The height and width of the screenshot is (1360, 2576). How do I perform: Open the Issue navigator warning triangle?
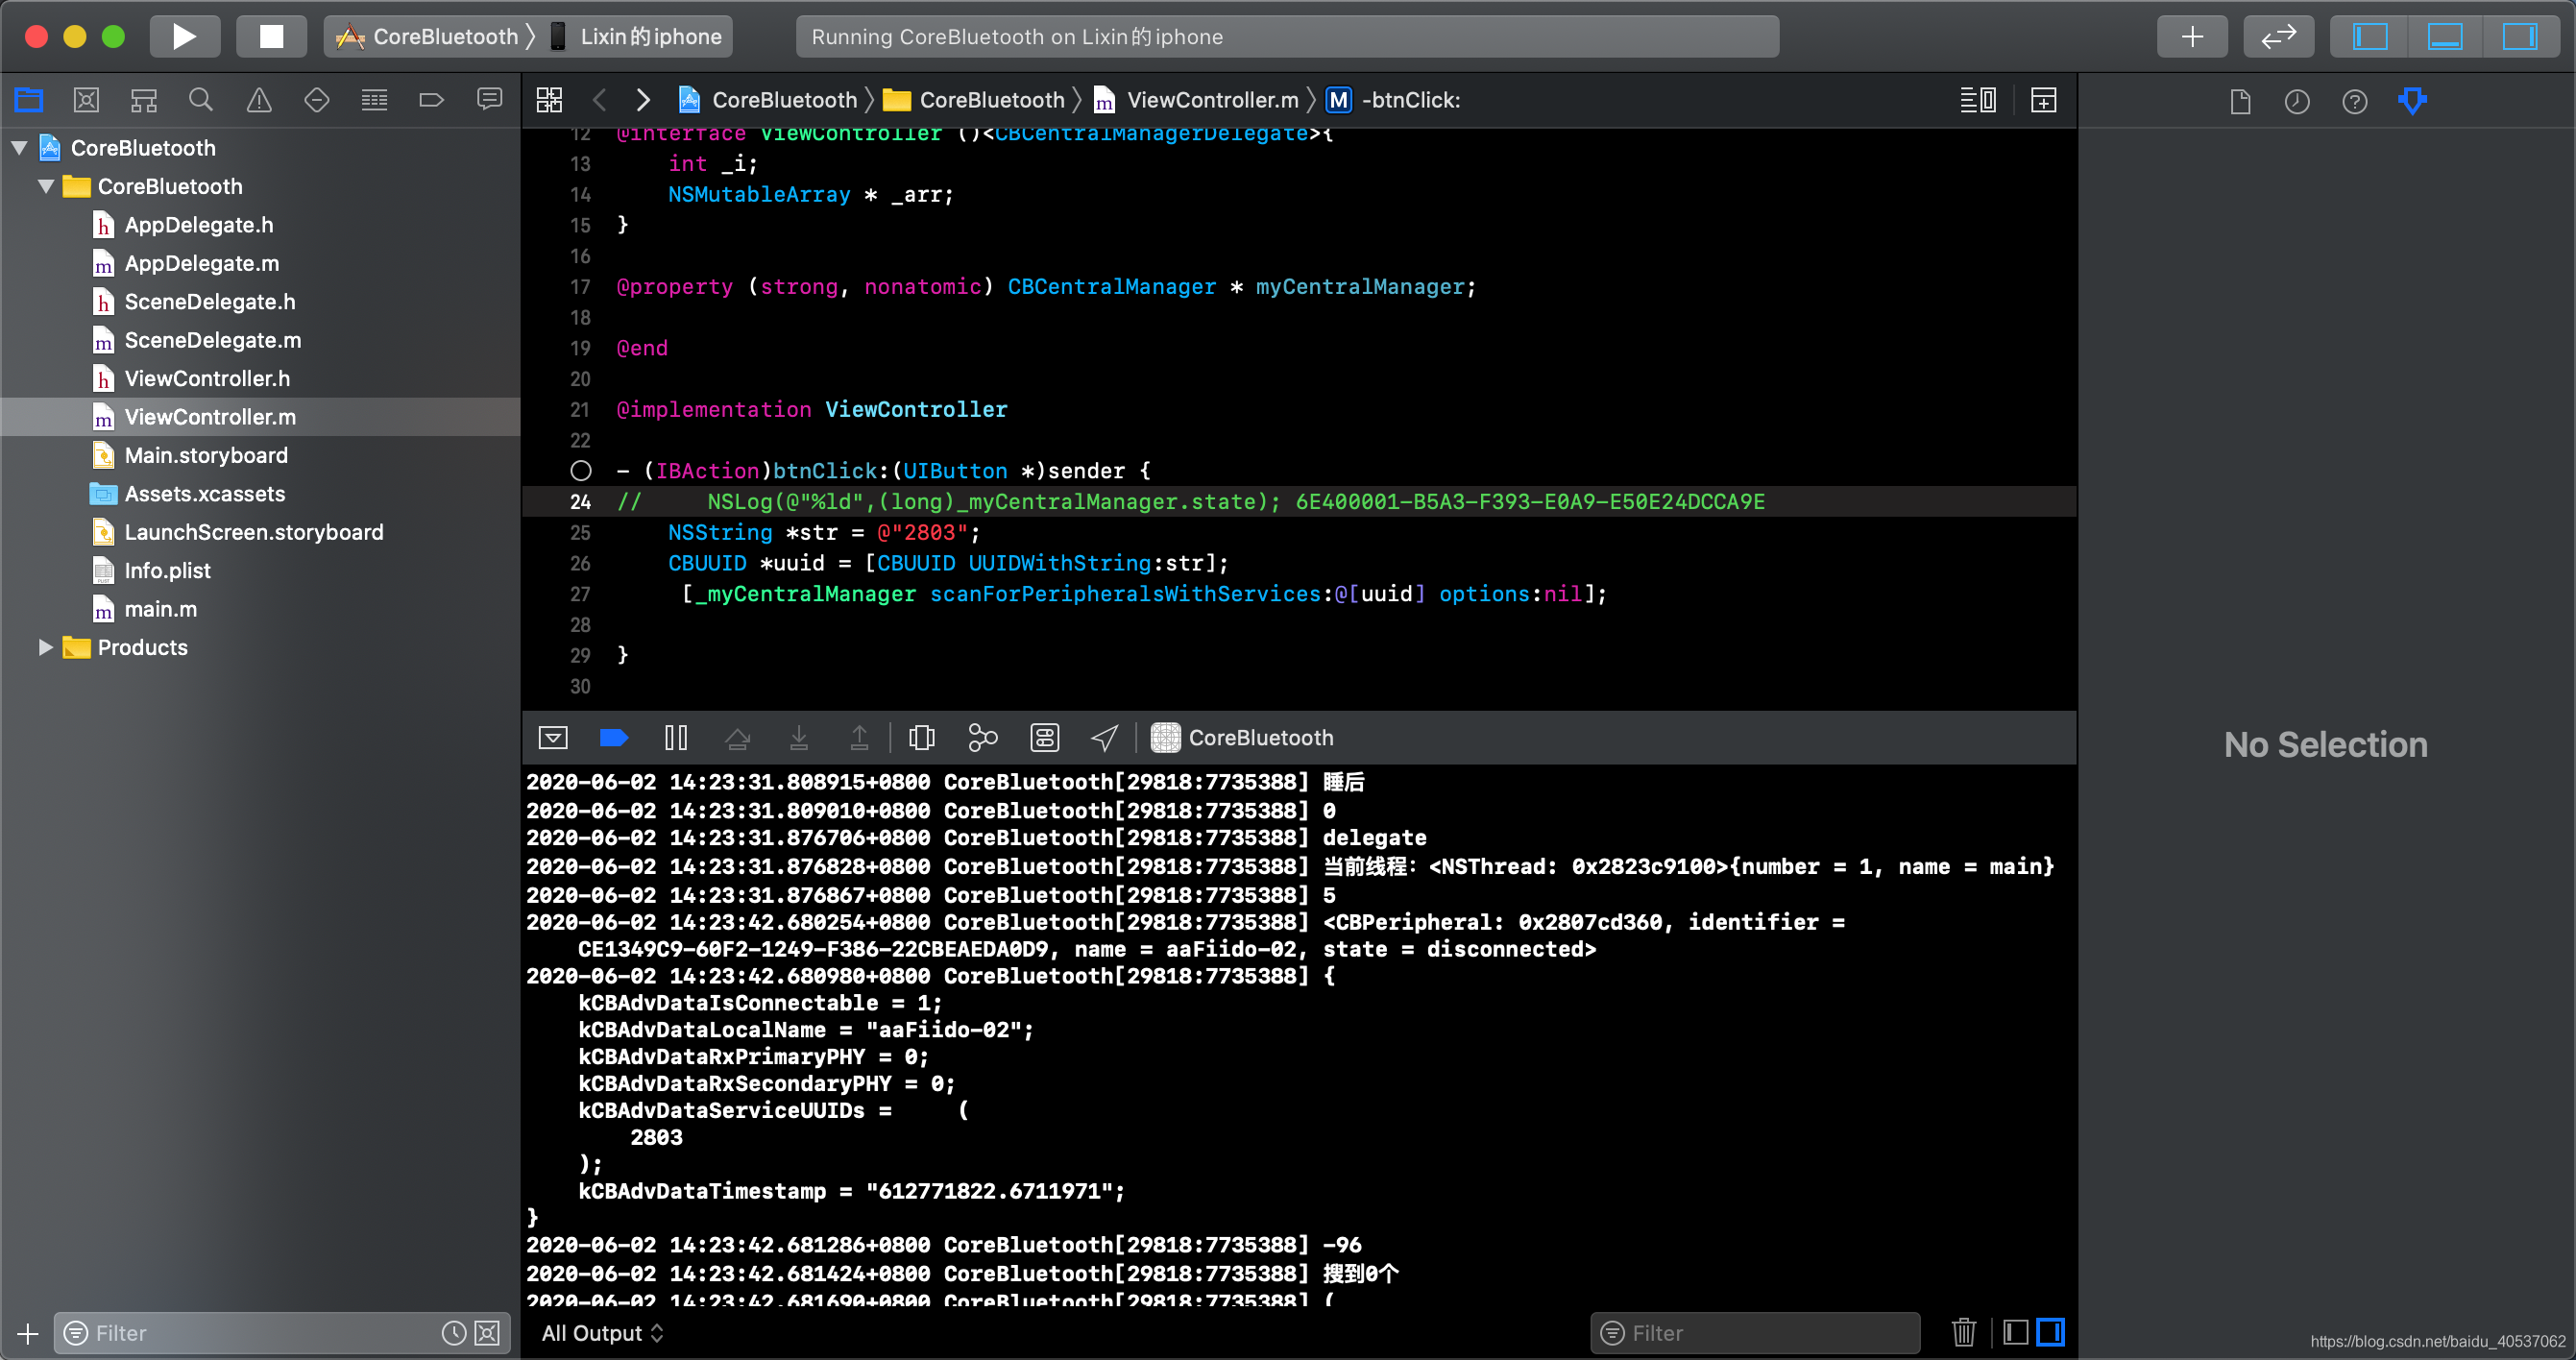(259, 100)
